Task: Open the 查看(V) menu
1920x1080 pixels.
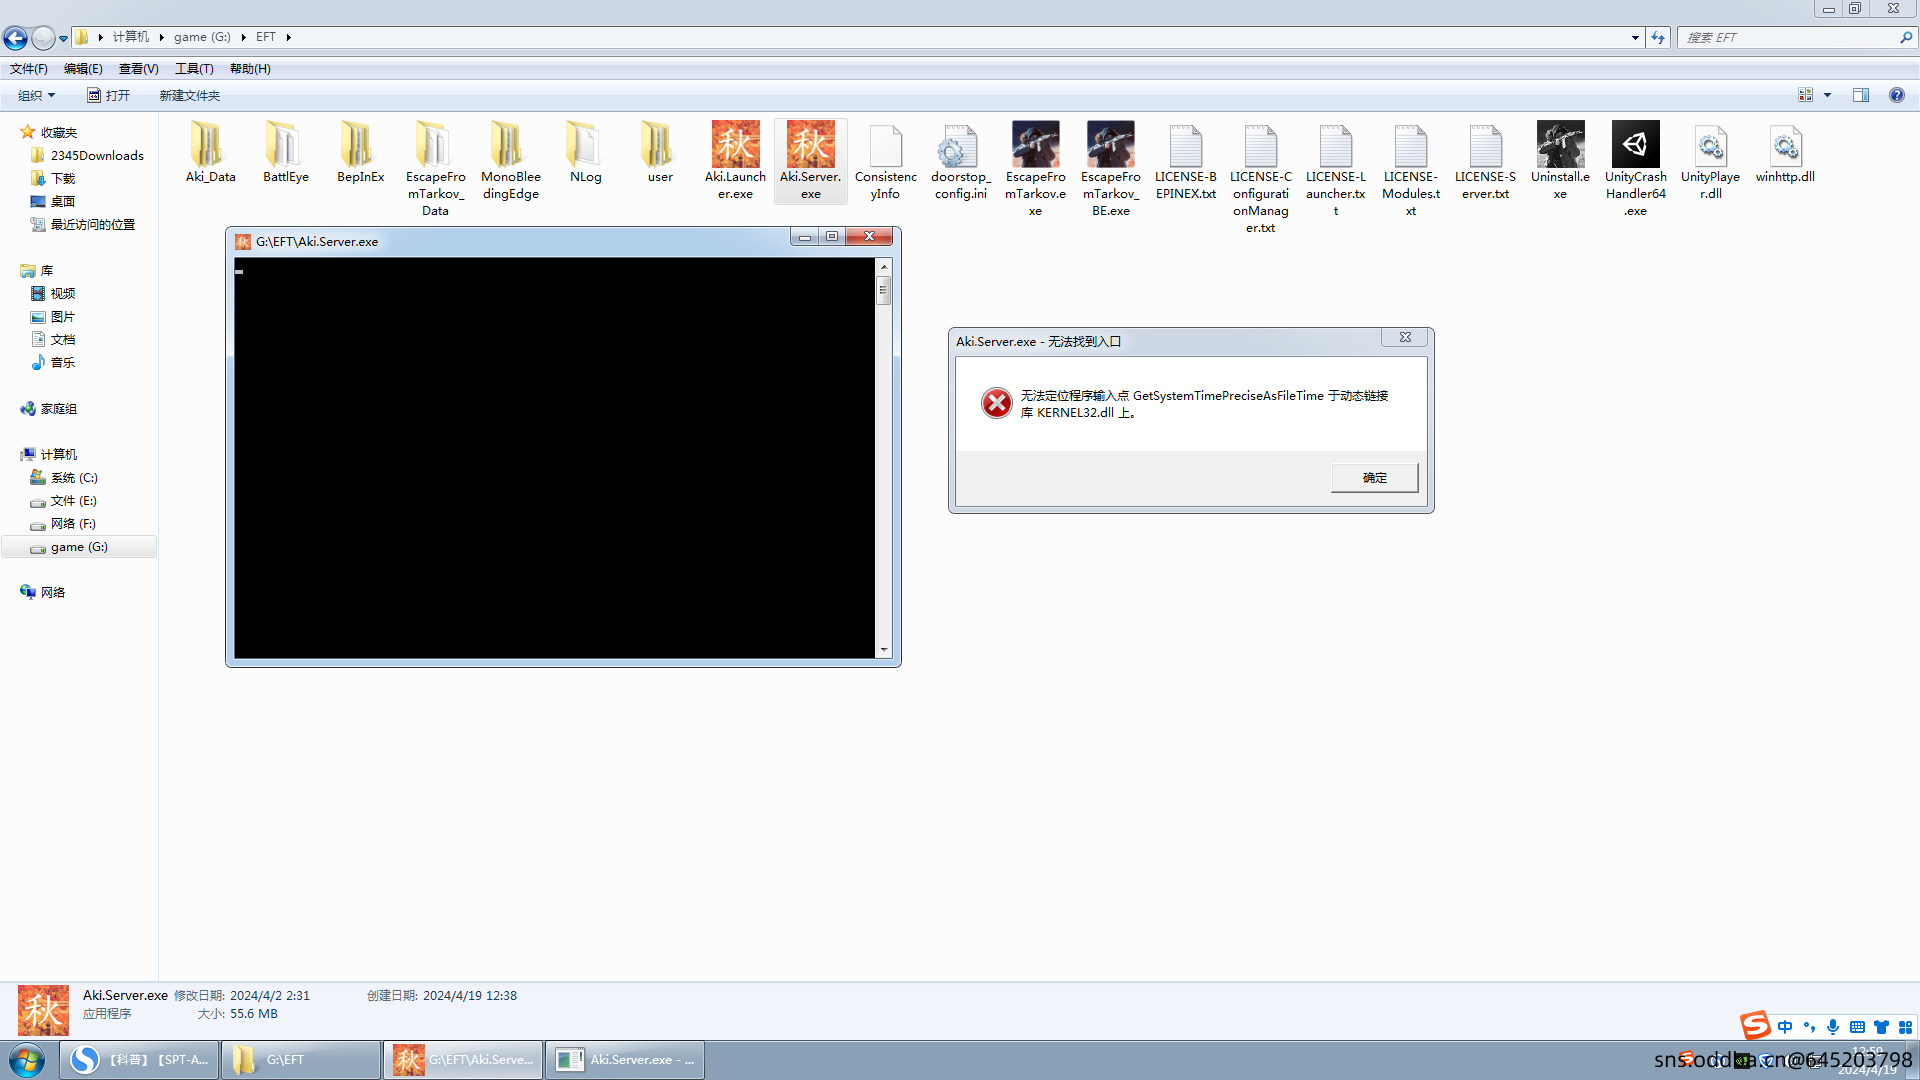Action: point(138,69)
